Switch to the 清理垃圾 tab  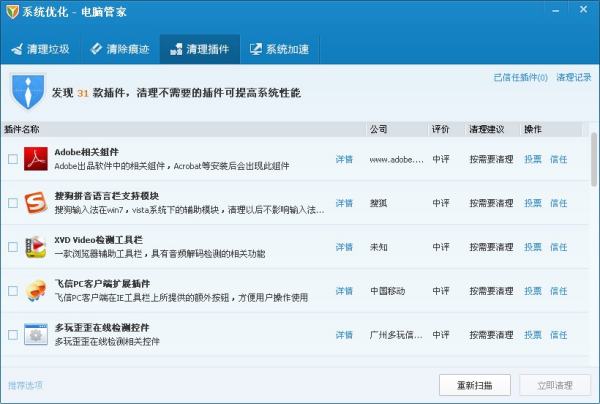point(41,49)
